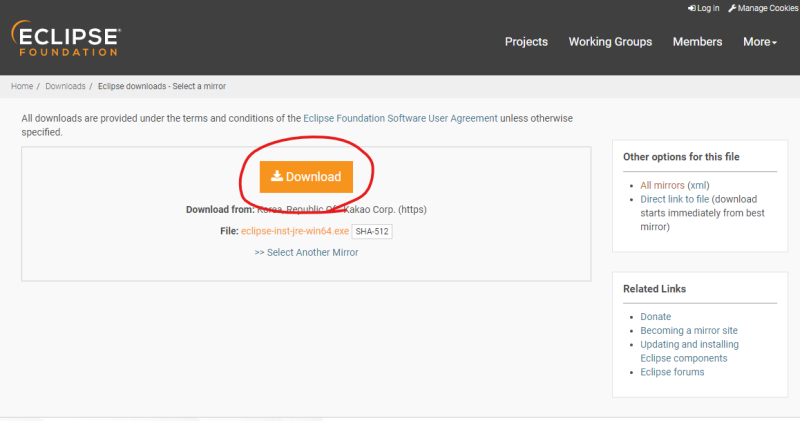The image size is (800, 421).
Task: Click the Log in link
Action: 704,8
